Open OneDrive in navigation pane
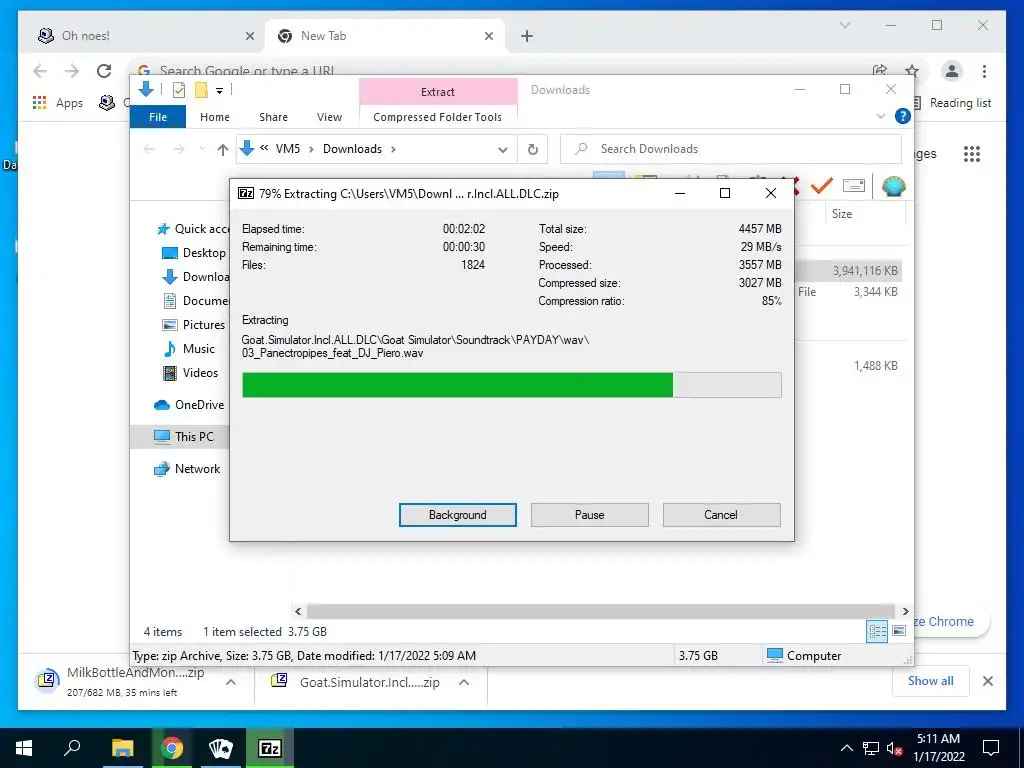This screenshot has width=1024, height=768. [189, 405]
